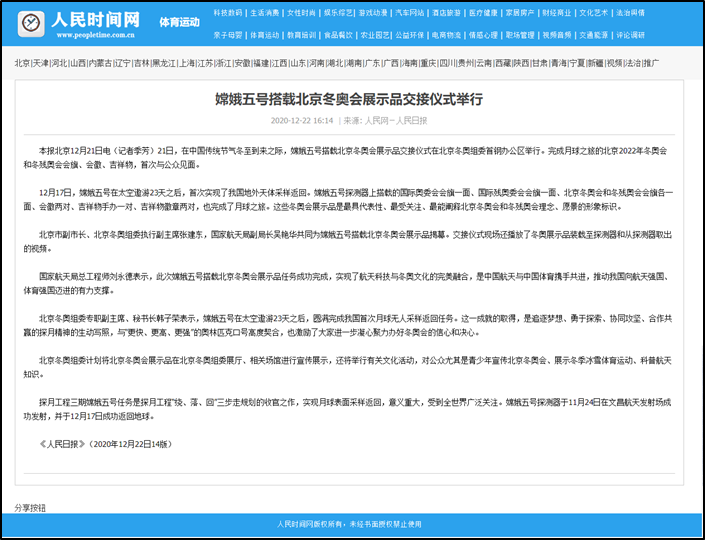Visit the 情感心理 channel
705x540 pixels.
tap(483, 35)
